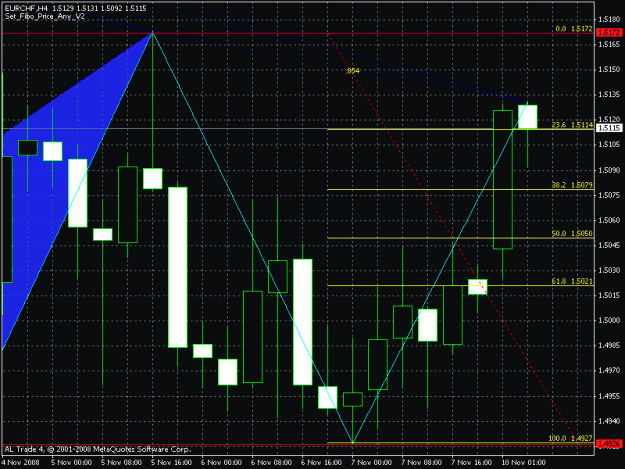Click the red 1.4926 price tag on axis

[x=609, y=443]
